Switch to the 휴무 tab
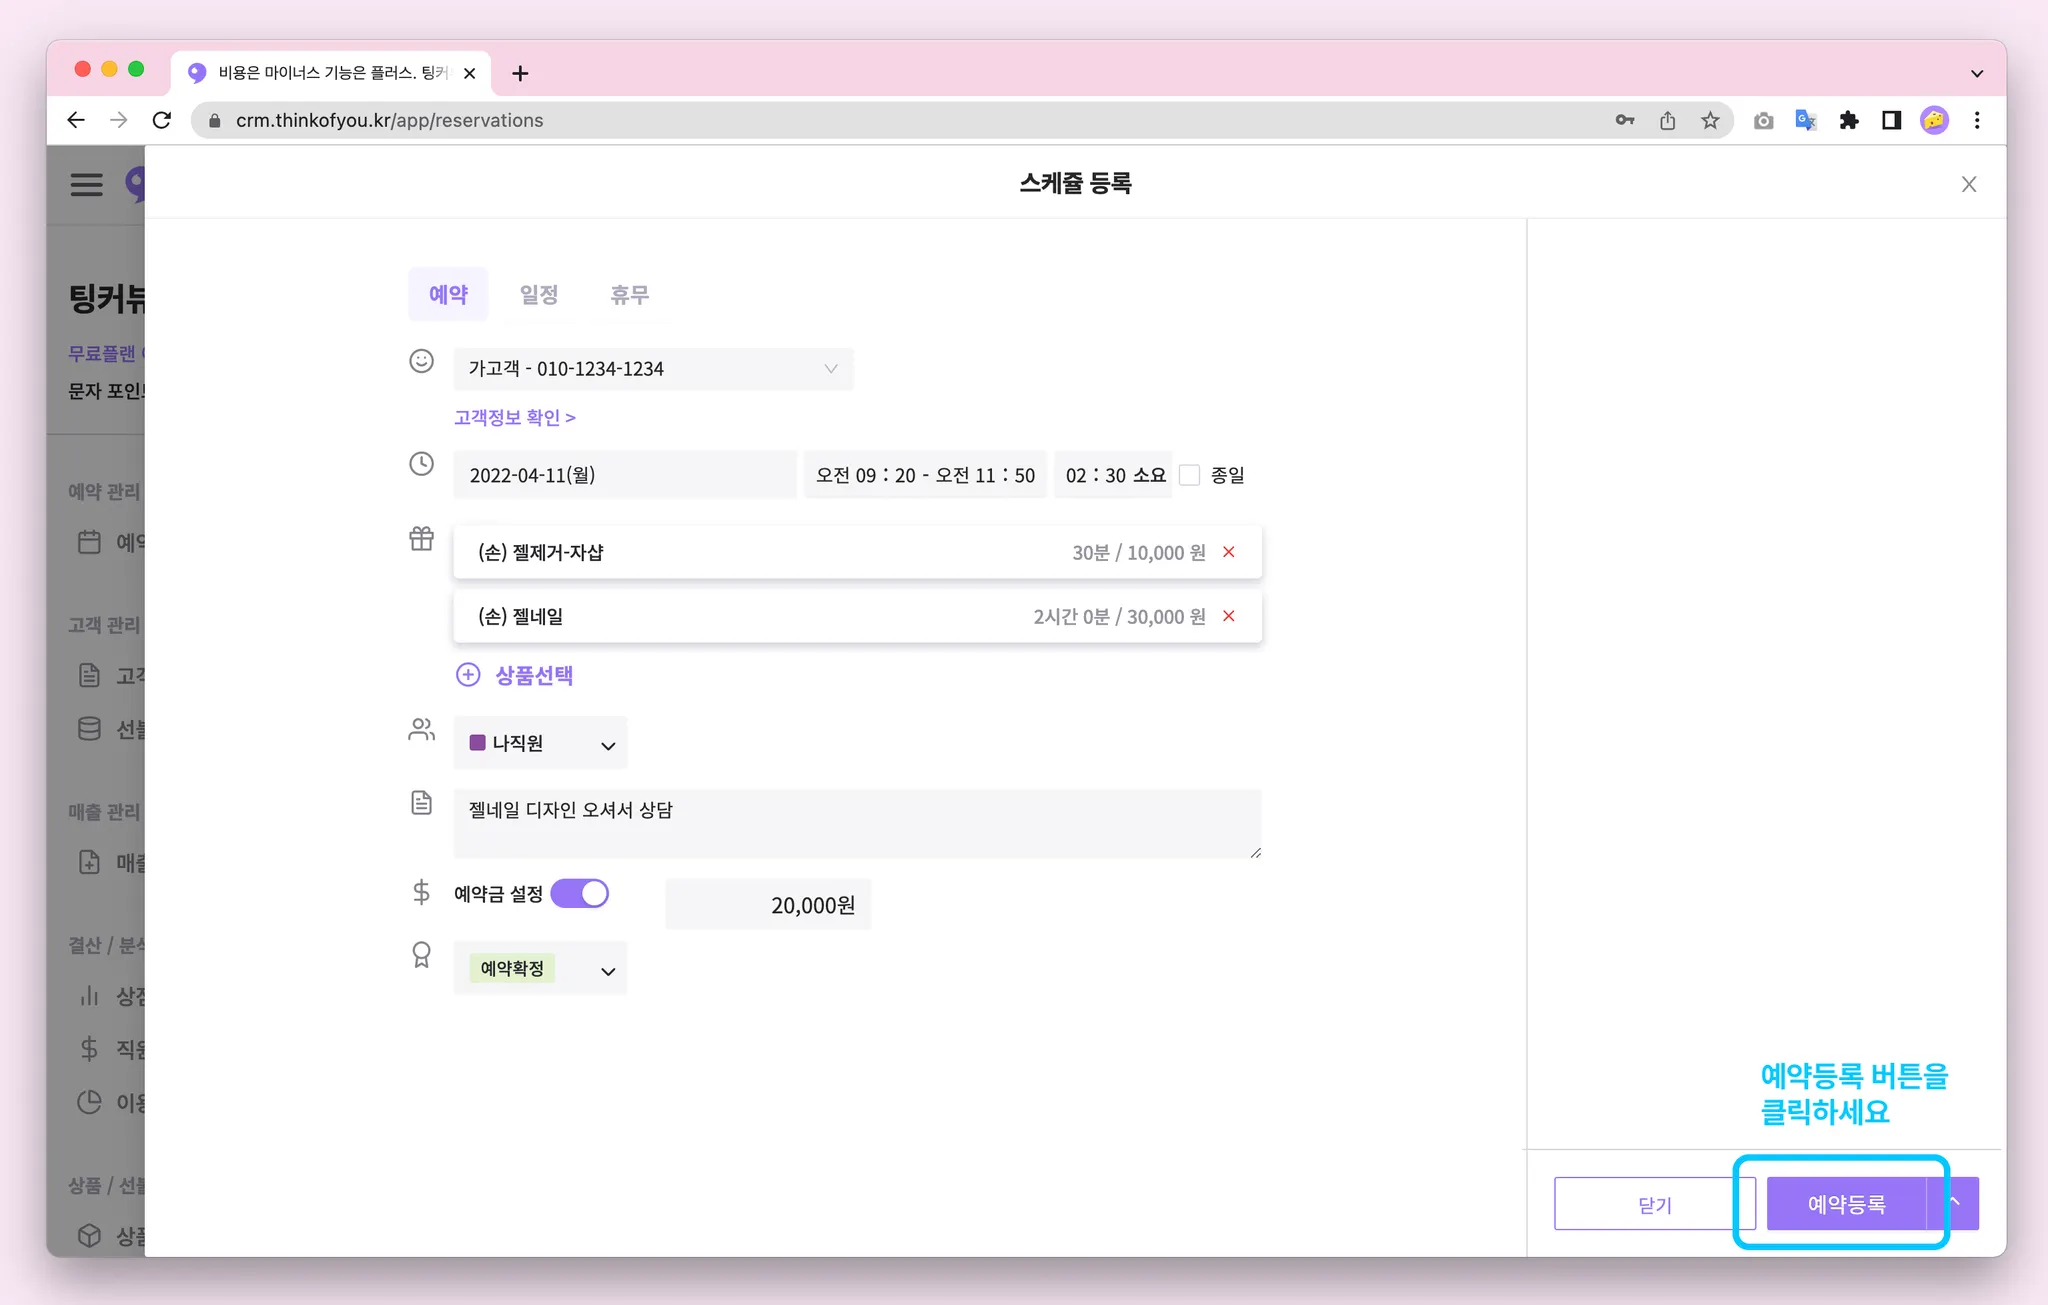This screenshot has height=1305, width=2048. 629,295
